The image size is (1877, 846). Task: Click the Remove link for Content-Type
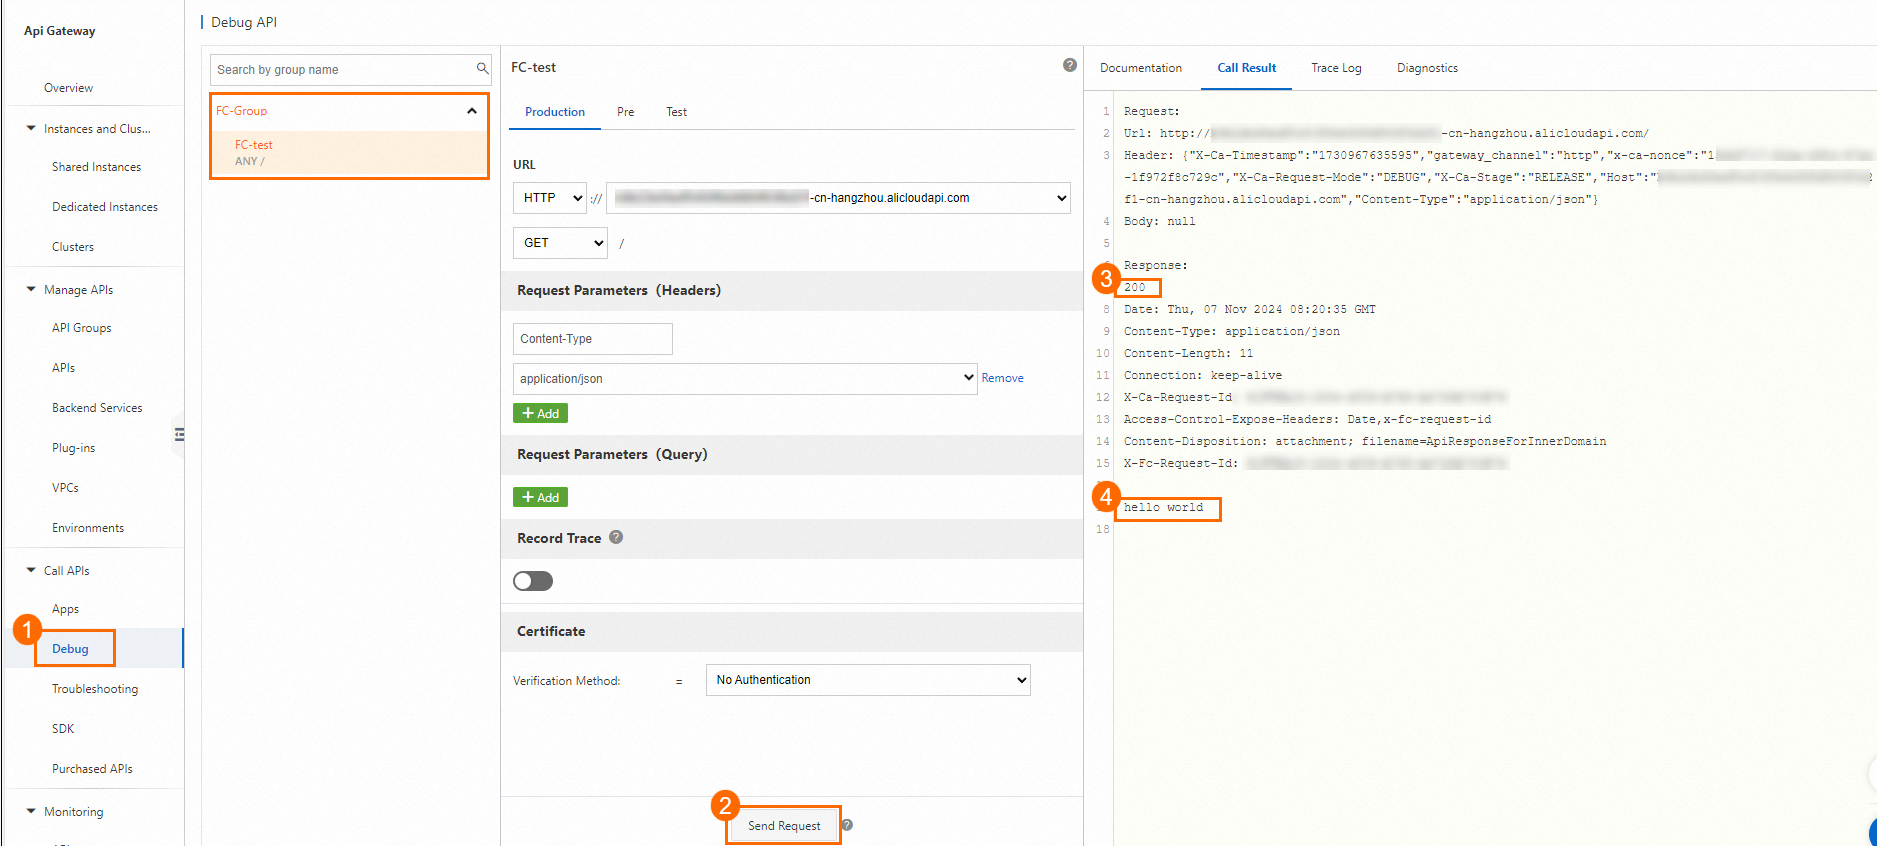(1002, 378)
